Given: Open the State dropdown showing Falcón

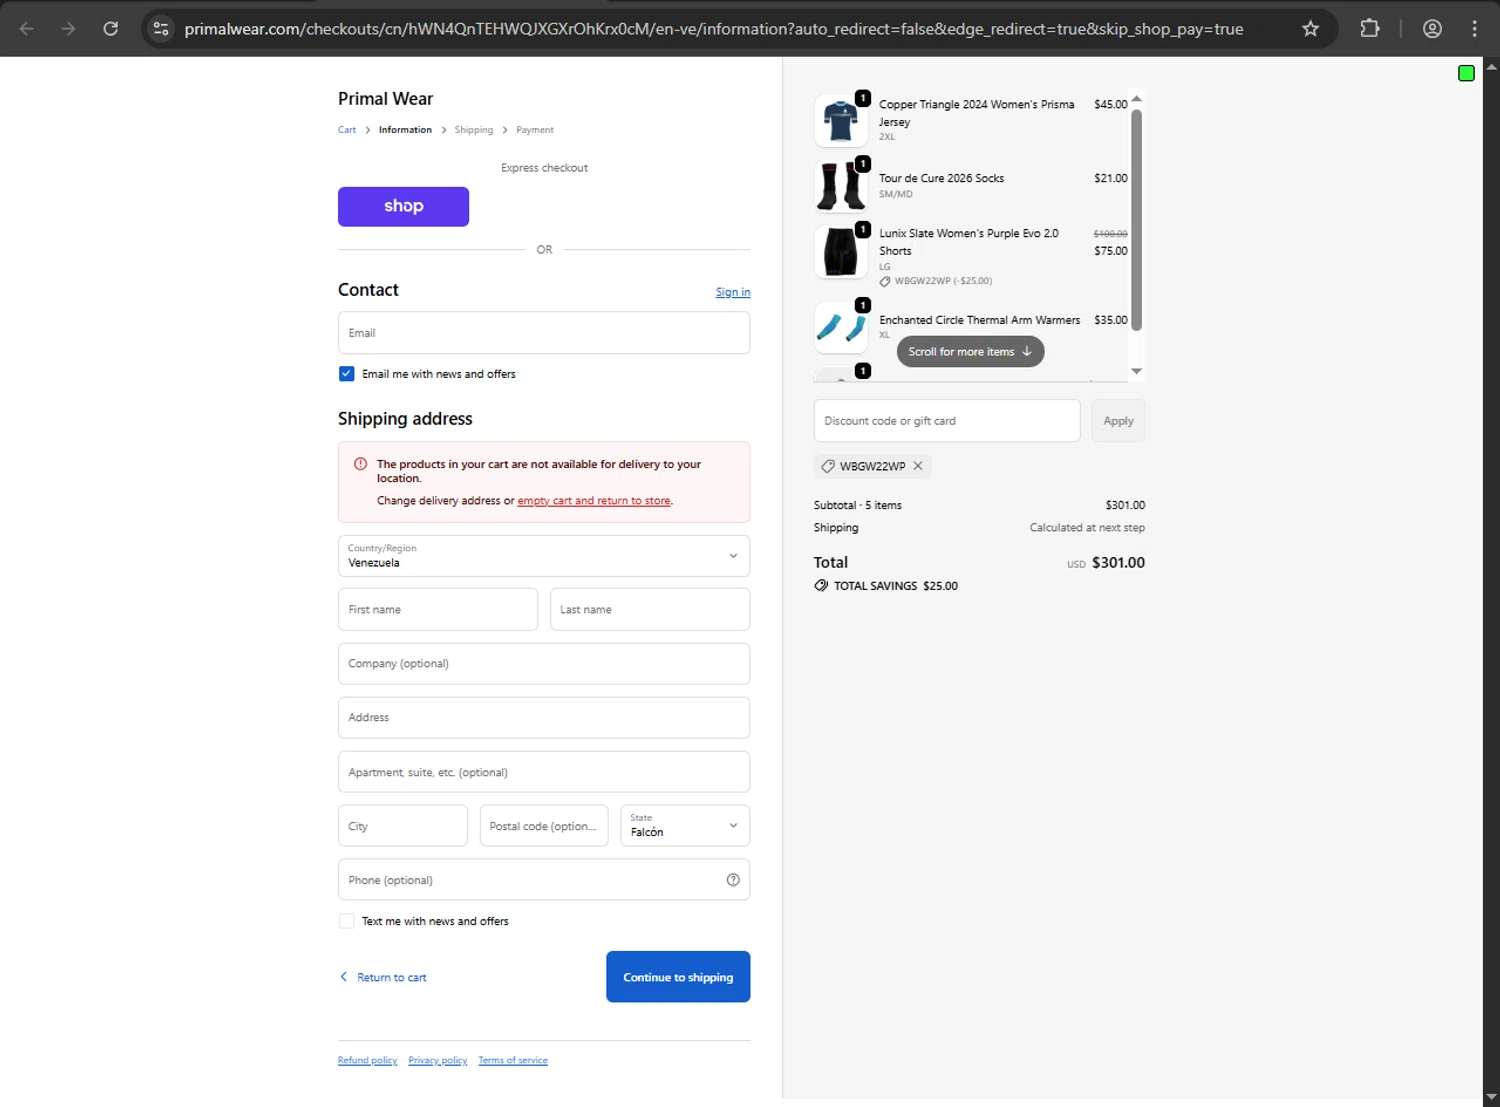Looking at the screenshot, I should (x=685, y=826).
